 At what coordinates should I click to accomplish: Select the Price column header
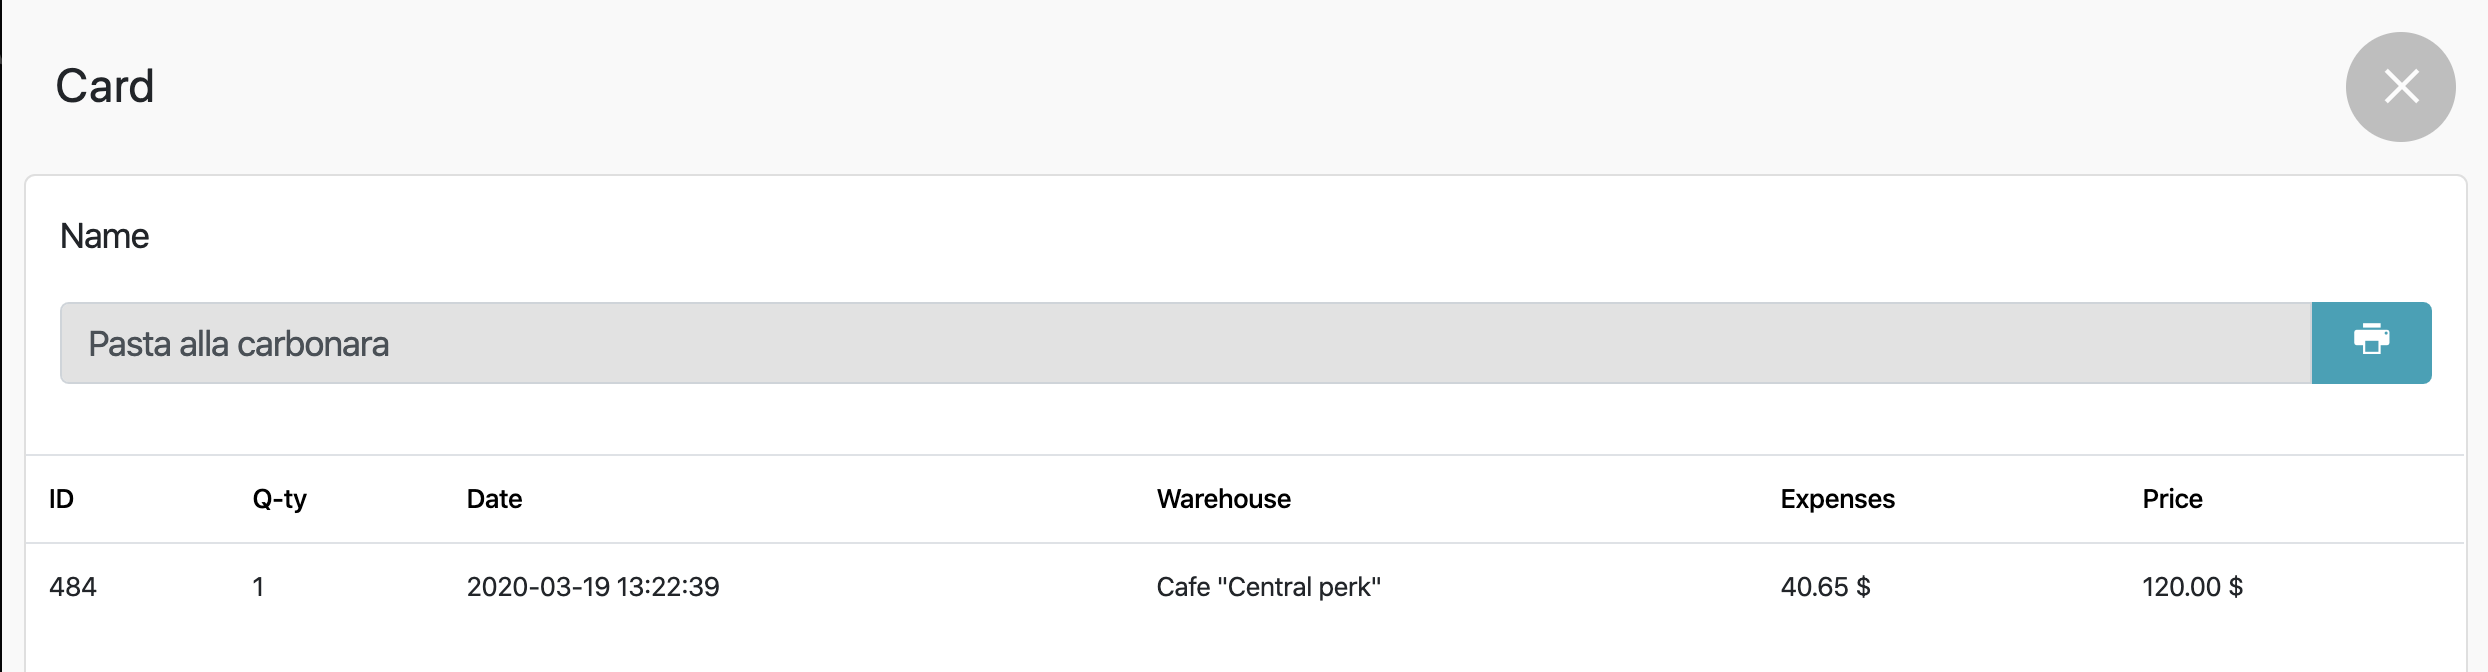coord(2172,499)
